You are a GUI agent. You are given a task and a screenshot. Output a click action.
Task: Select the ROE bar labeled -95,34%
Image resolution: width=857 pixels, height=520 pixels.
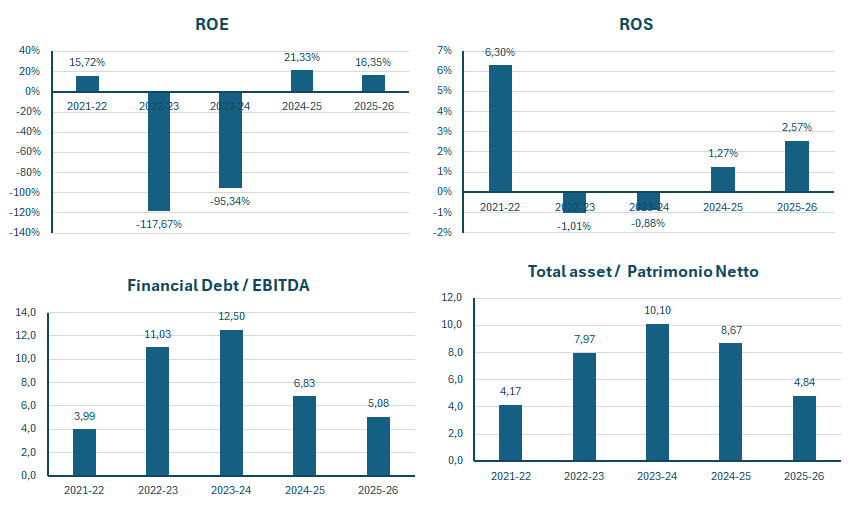(230, 140)
